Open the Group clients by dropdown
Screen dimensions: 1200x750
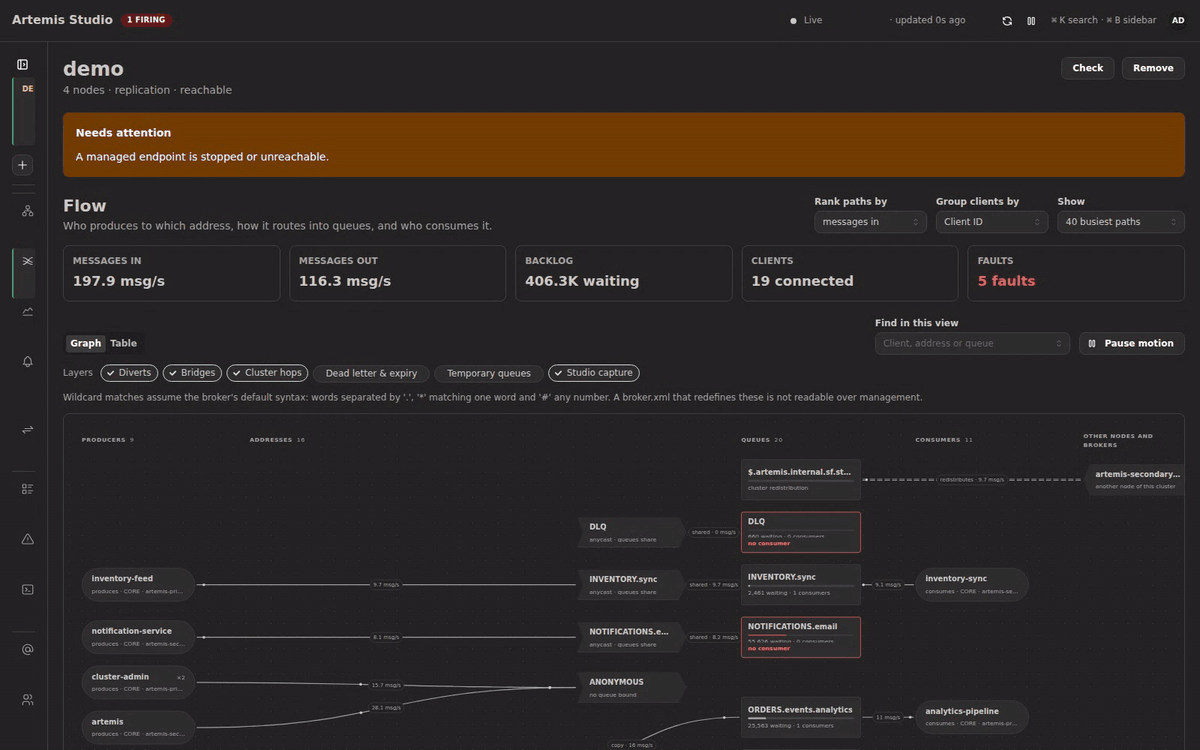(992, 222)
